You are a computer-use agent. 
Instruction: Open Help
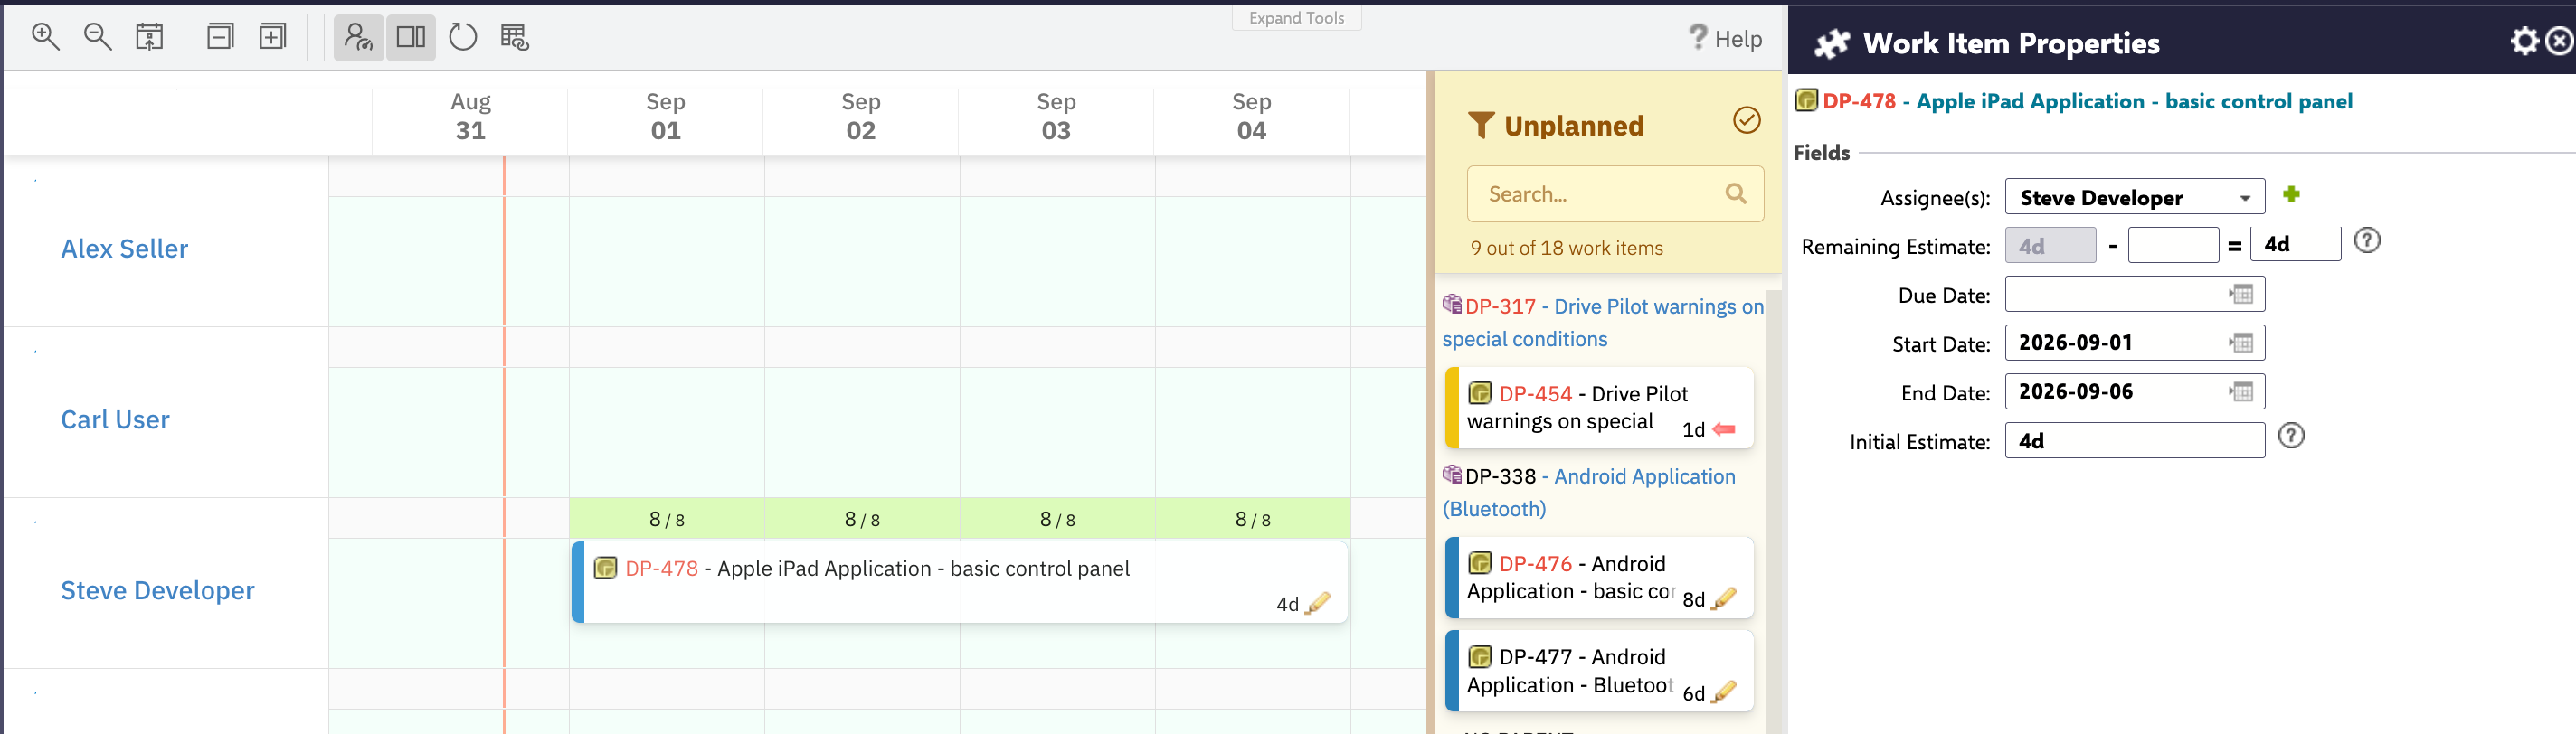1725,38
